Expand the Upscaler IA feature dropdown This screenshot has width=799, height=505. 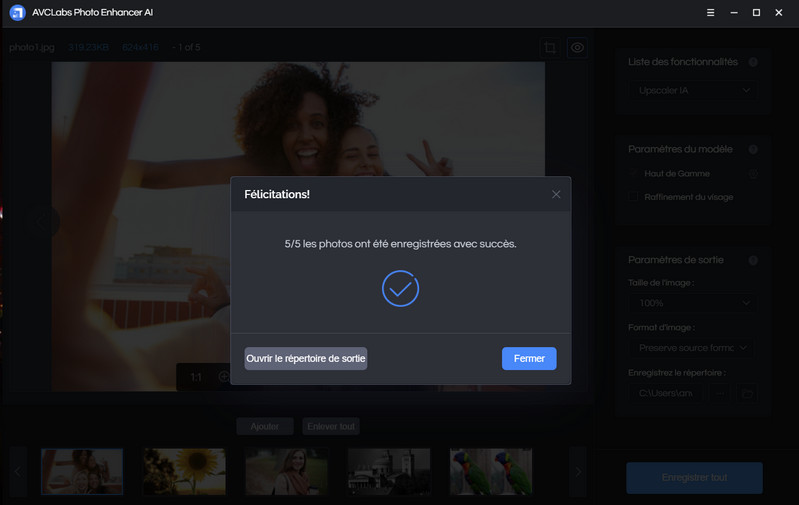point(695,91)
